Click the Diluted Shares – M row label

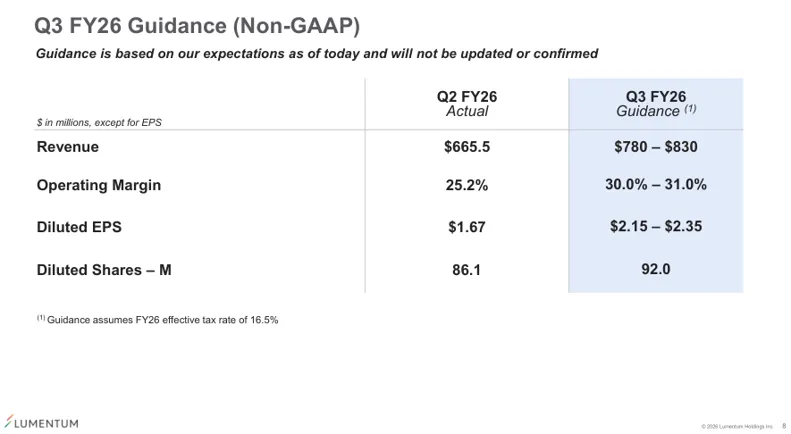tap(111, 269)
